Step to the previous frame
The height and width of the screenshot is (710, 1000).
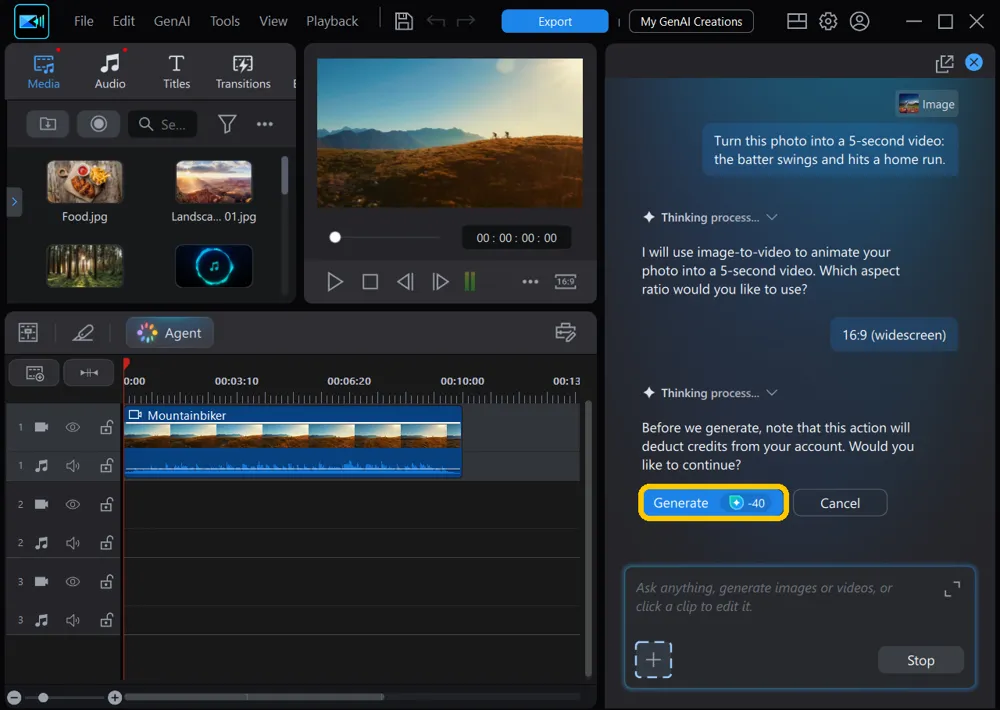405,281
